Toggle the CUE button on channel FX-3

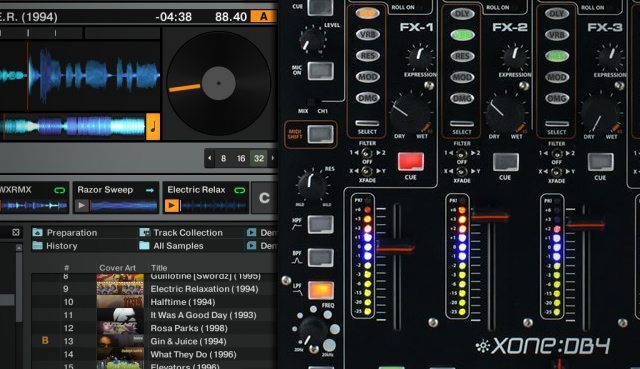[x=600, y=162]
